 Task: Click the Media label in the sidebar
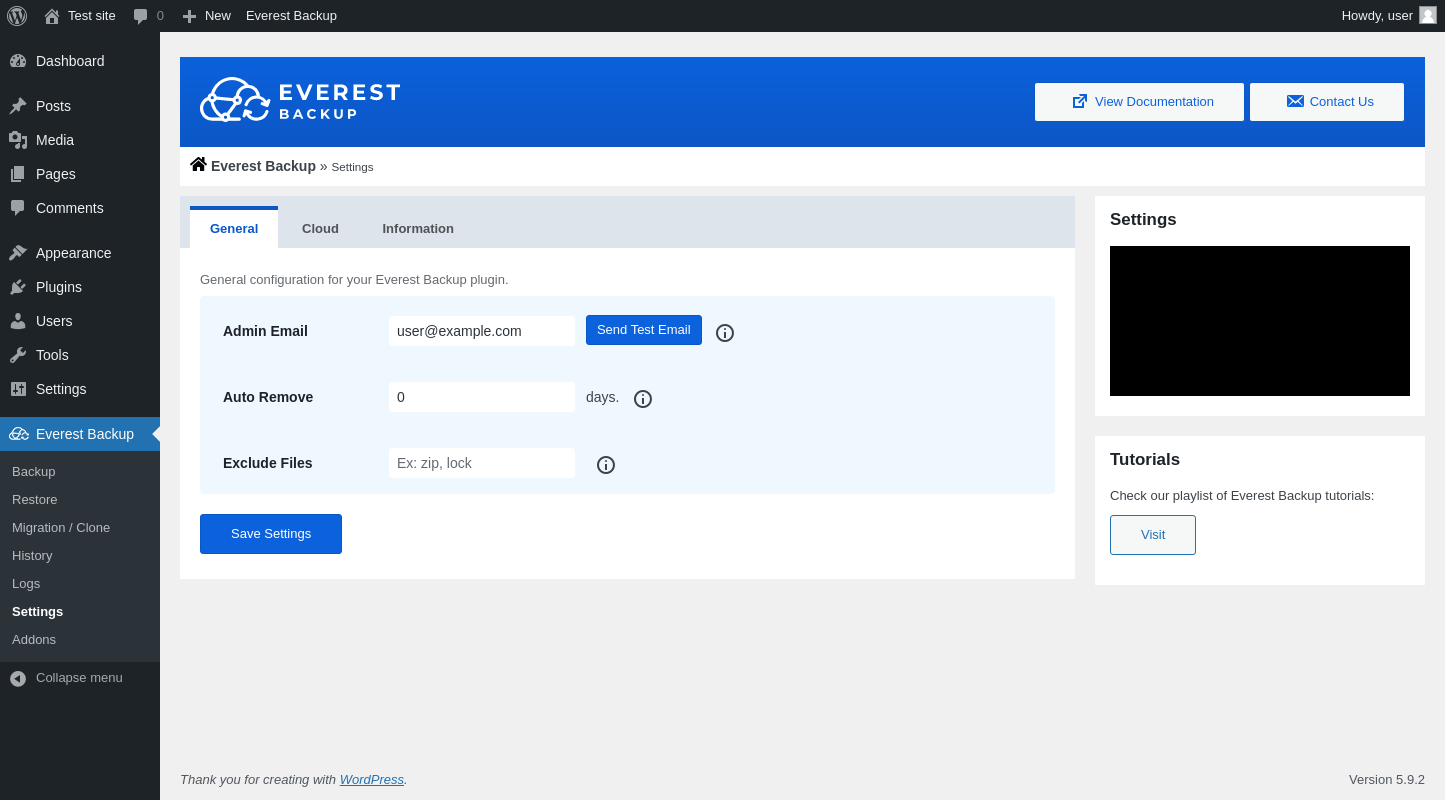(x=55, y=140)
